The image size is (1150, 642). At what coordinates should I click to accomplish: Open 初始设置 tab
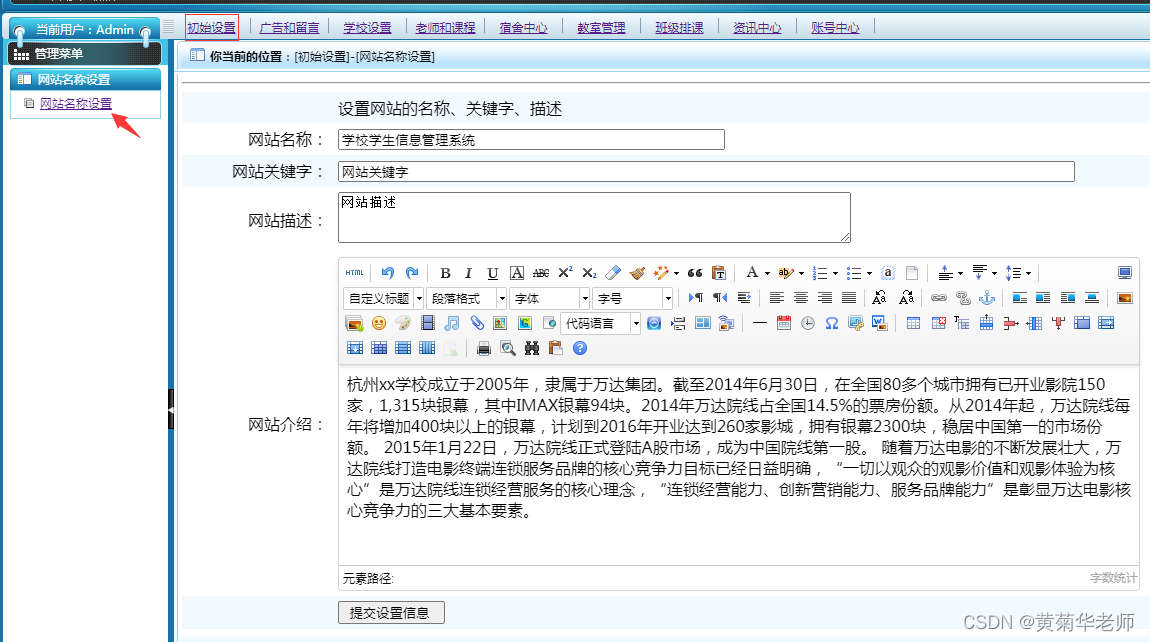tap(211, 28)
